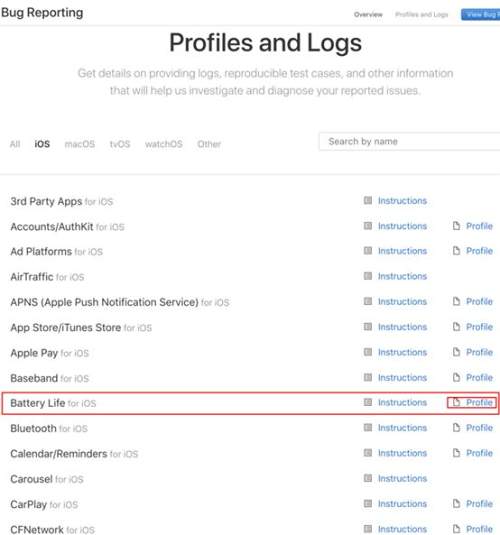Switch to the watchOS filter tab
The width and height of the screenshot is (500, 535).
pyautogui.click(x=163, y=144)
